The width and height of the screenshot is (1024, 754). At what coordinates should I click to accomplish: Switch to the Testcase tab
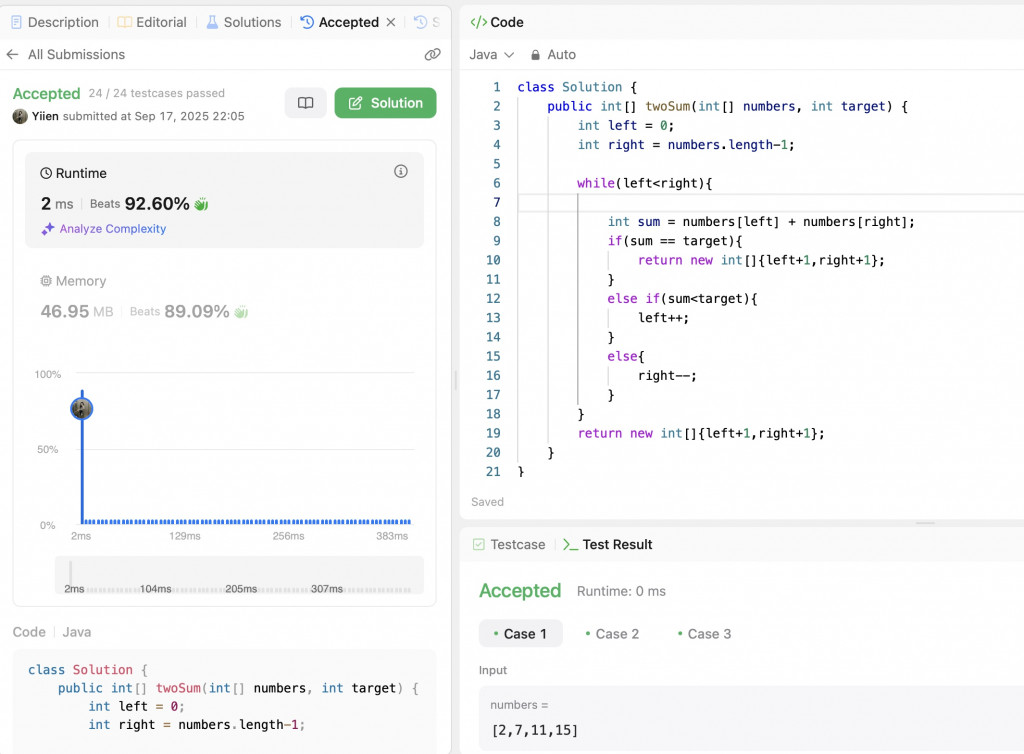(x=509, y=544)
